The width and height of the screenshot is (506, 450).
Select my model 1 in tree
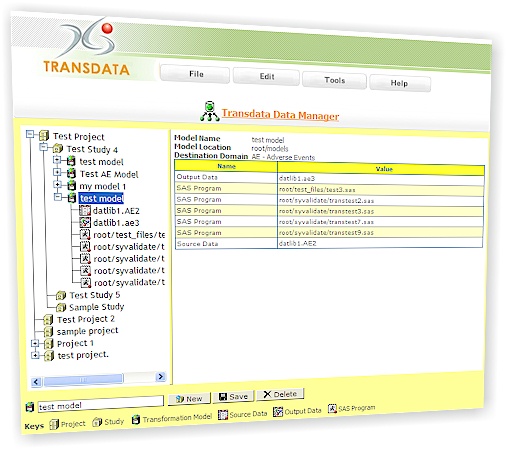pyautogui.click(x=103, y=186)
